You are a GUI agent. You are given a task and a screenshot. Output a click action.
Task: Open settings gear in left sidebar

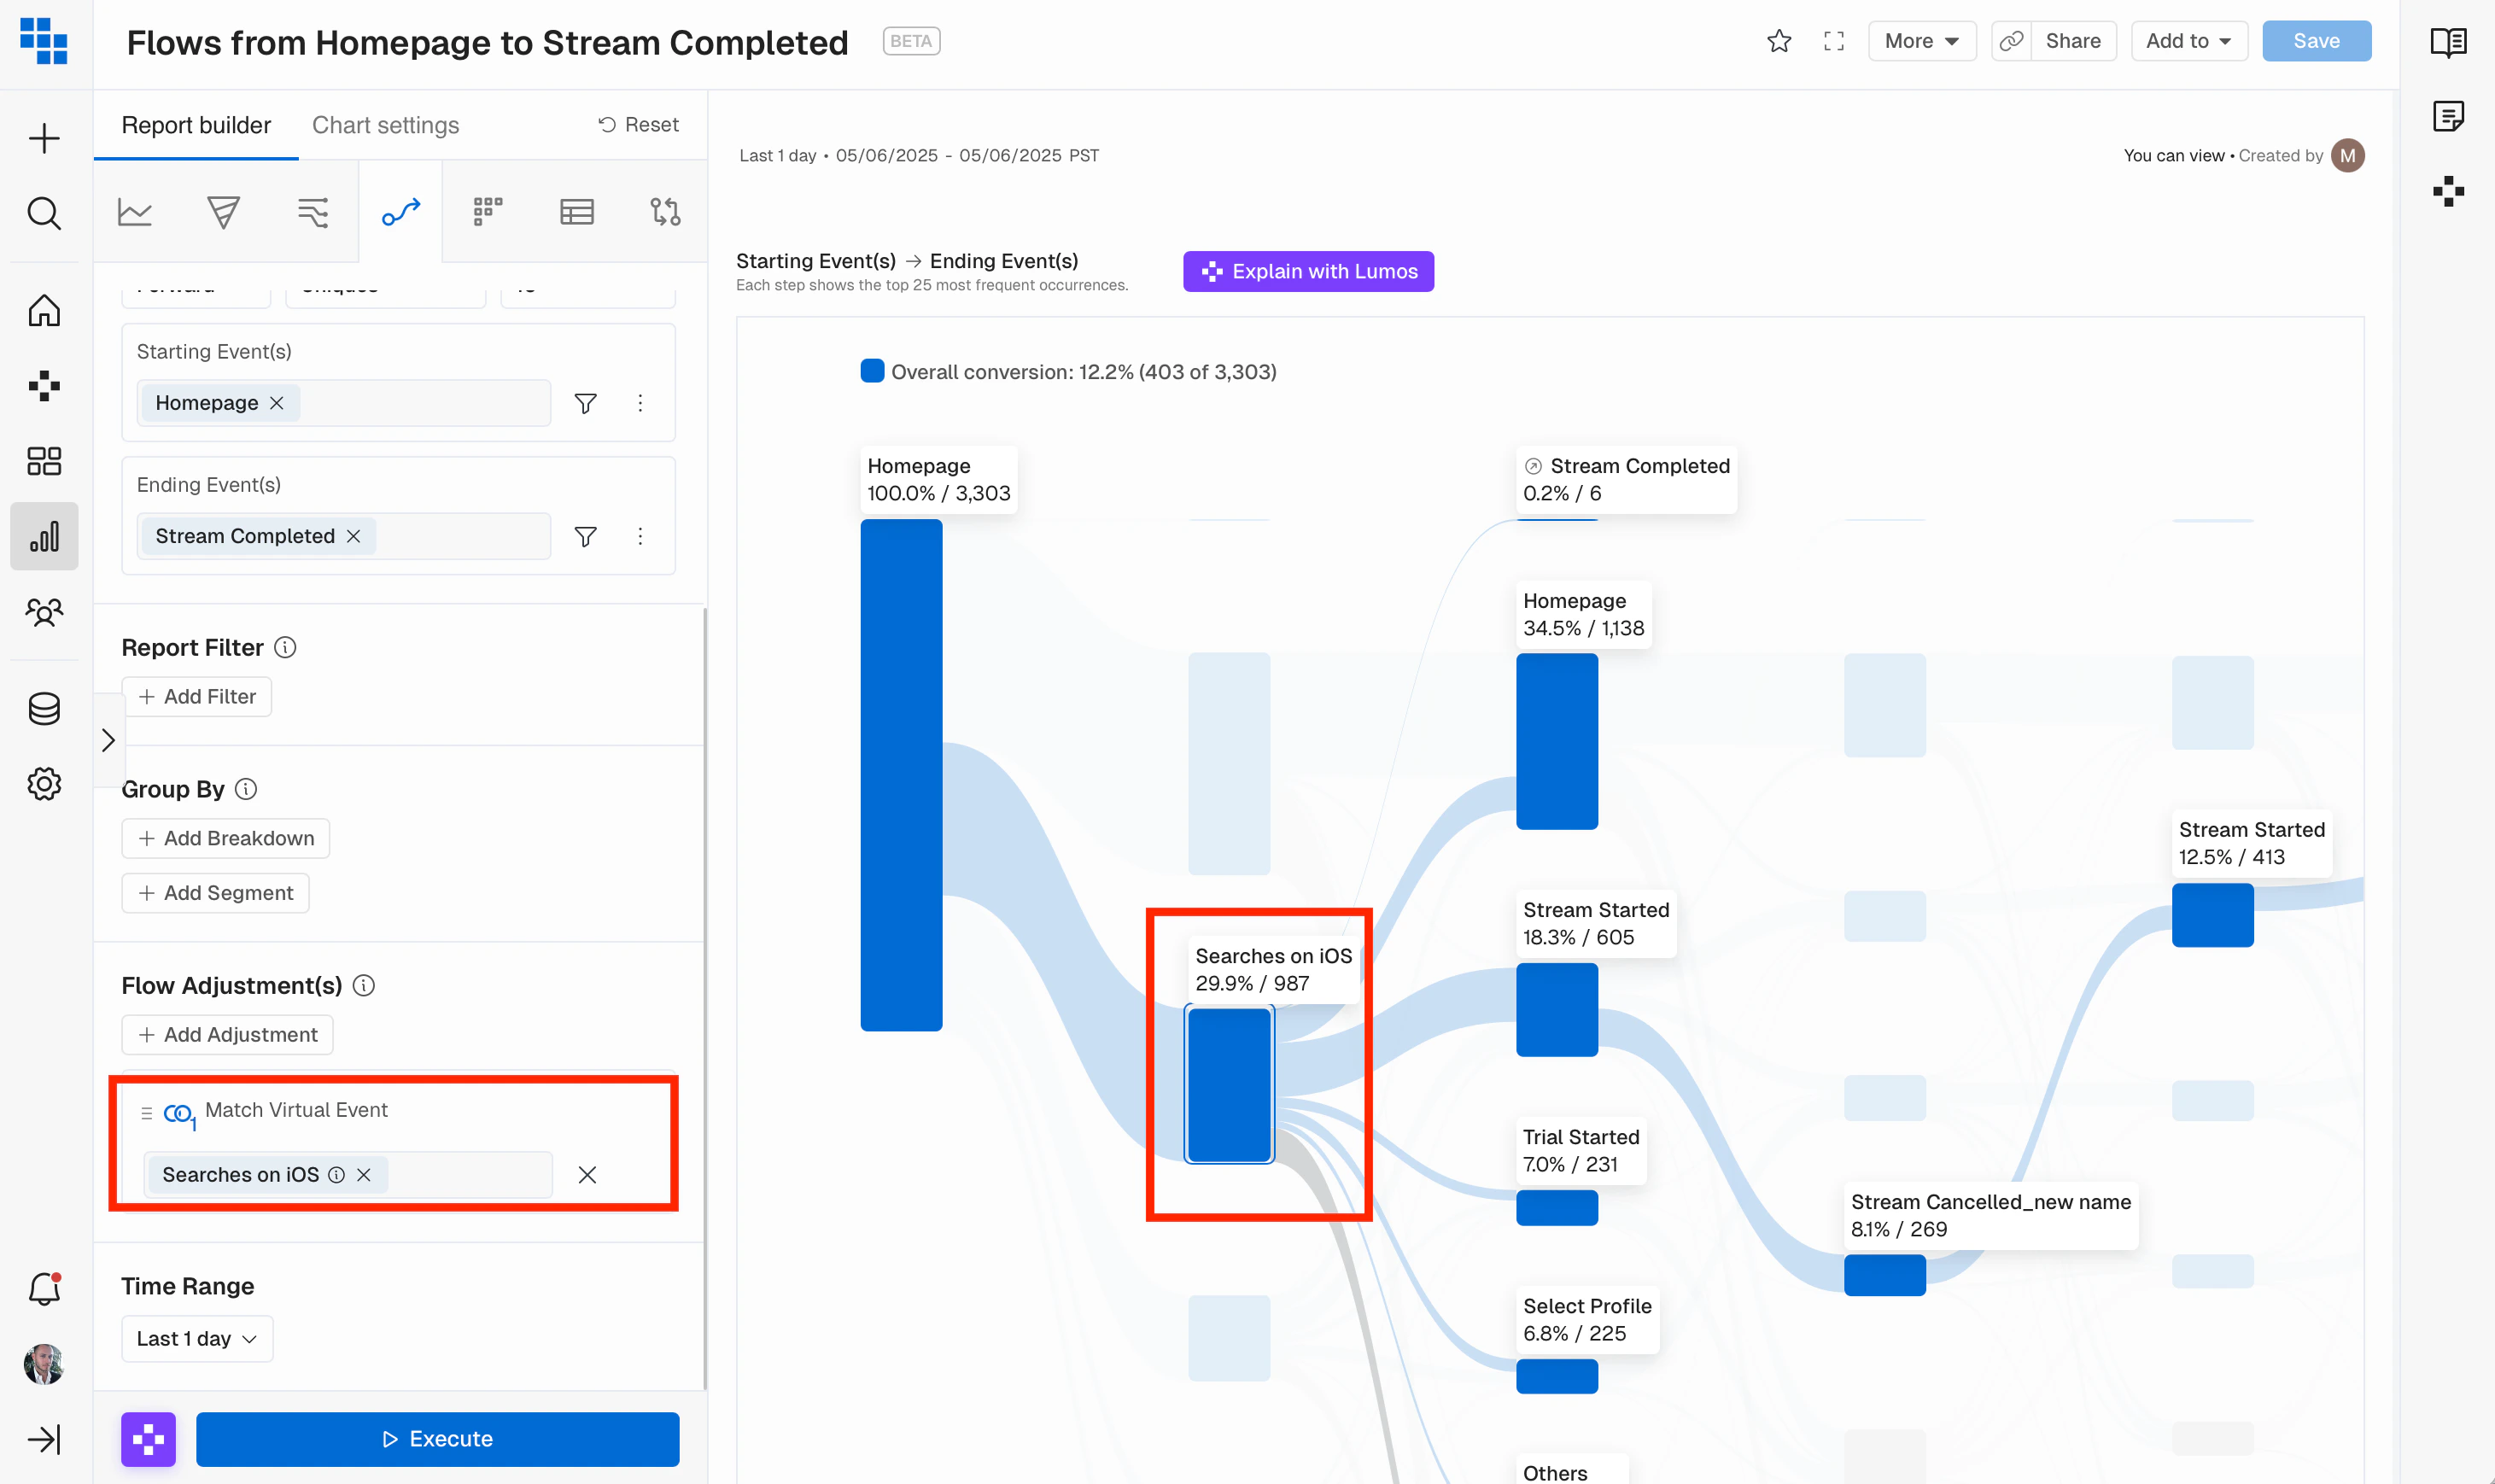coord(44,784)
